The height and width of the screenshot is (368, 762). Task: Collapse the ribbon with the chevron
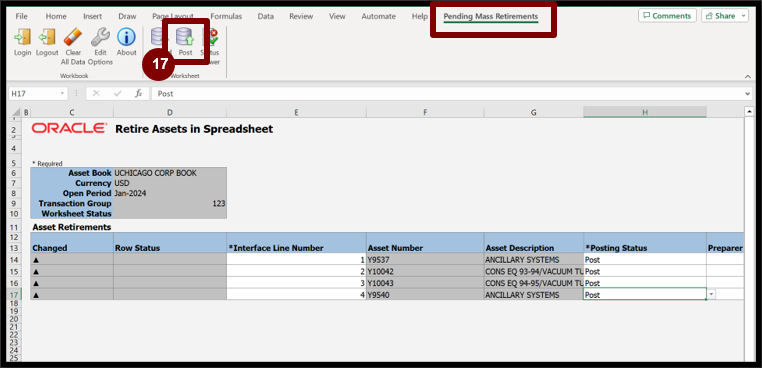pyautogui.click(x=747, y=76)
